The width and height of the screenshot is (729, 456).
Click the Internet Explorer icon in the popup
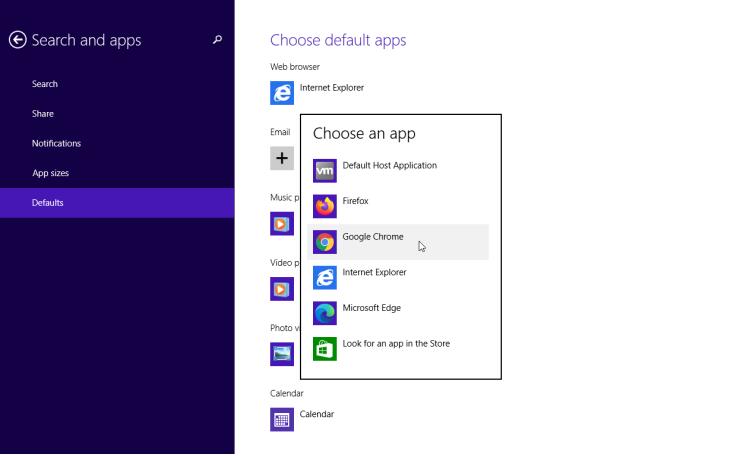pos(325,278)
